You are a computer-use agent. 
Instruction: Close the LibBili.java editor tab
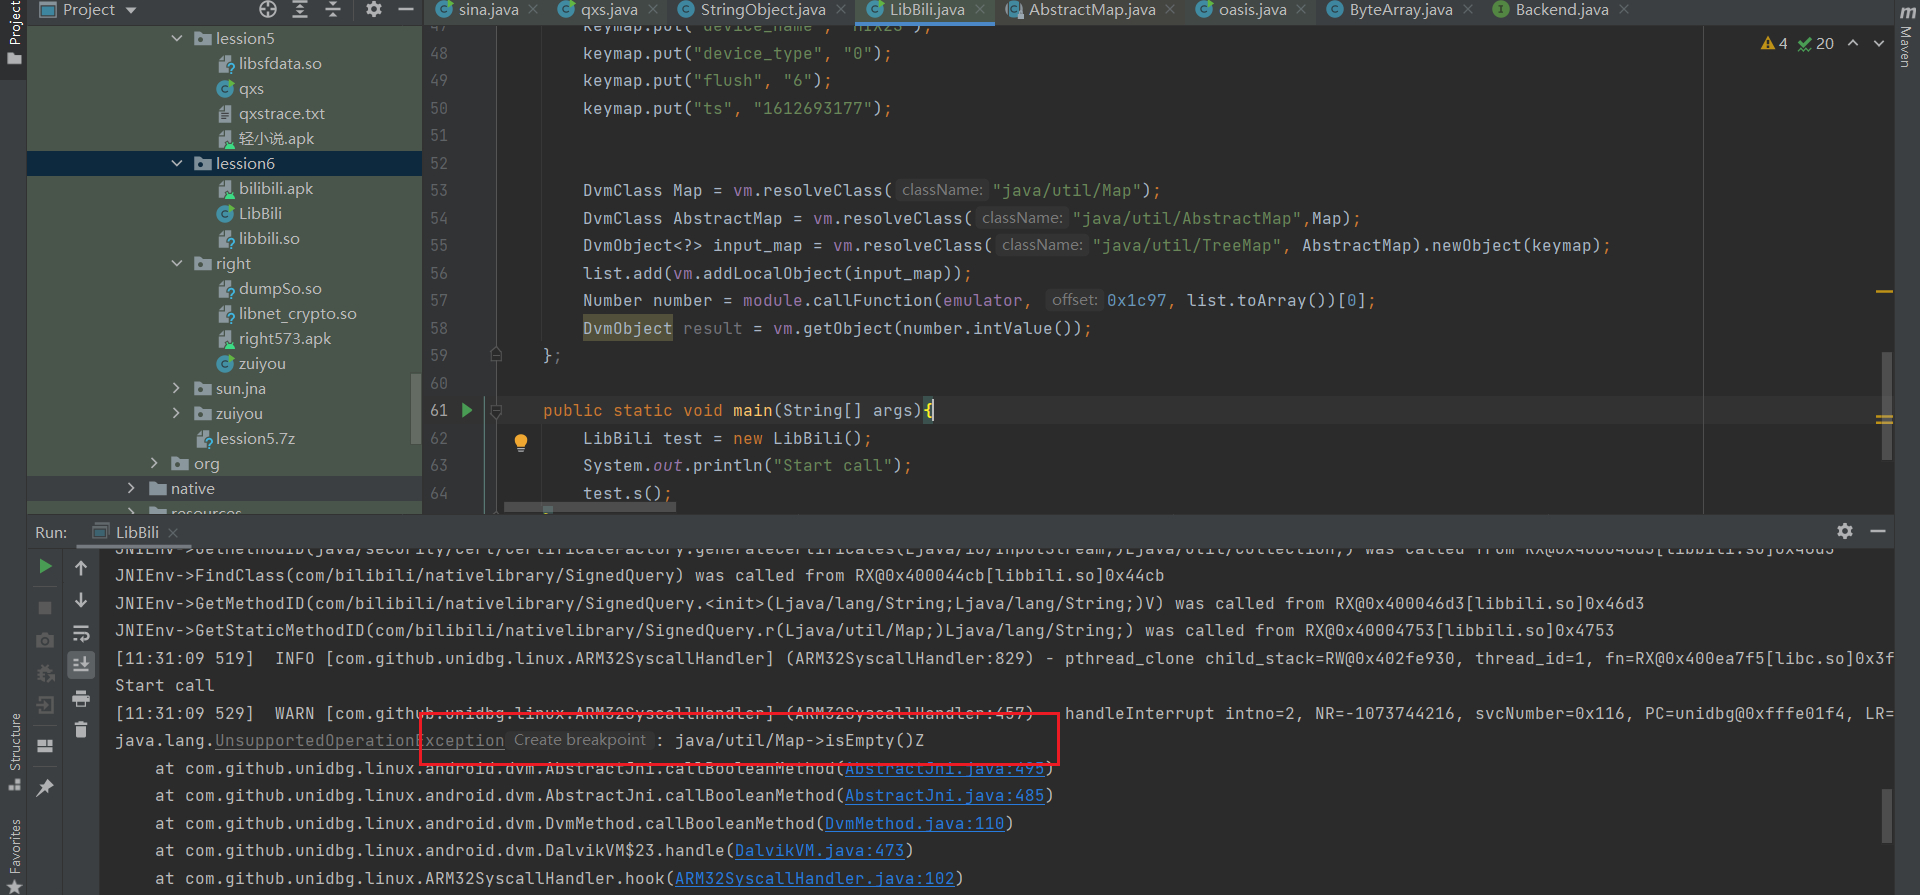(980, 10)
